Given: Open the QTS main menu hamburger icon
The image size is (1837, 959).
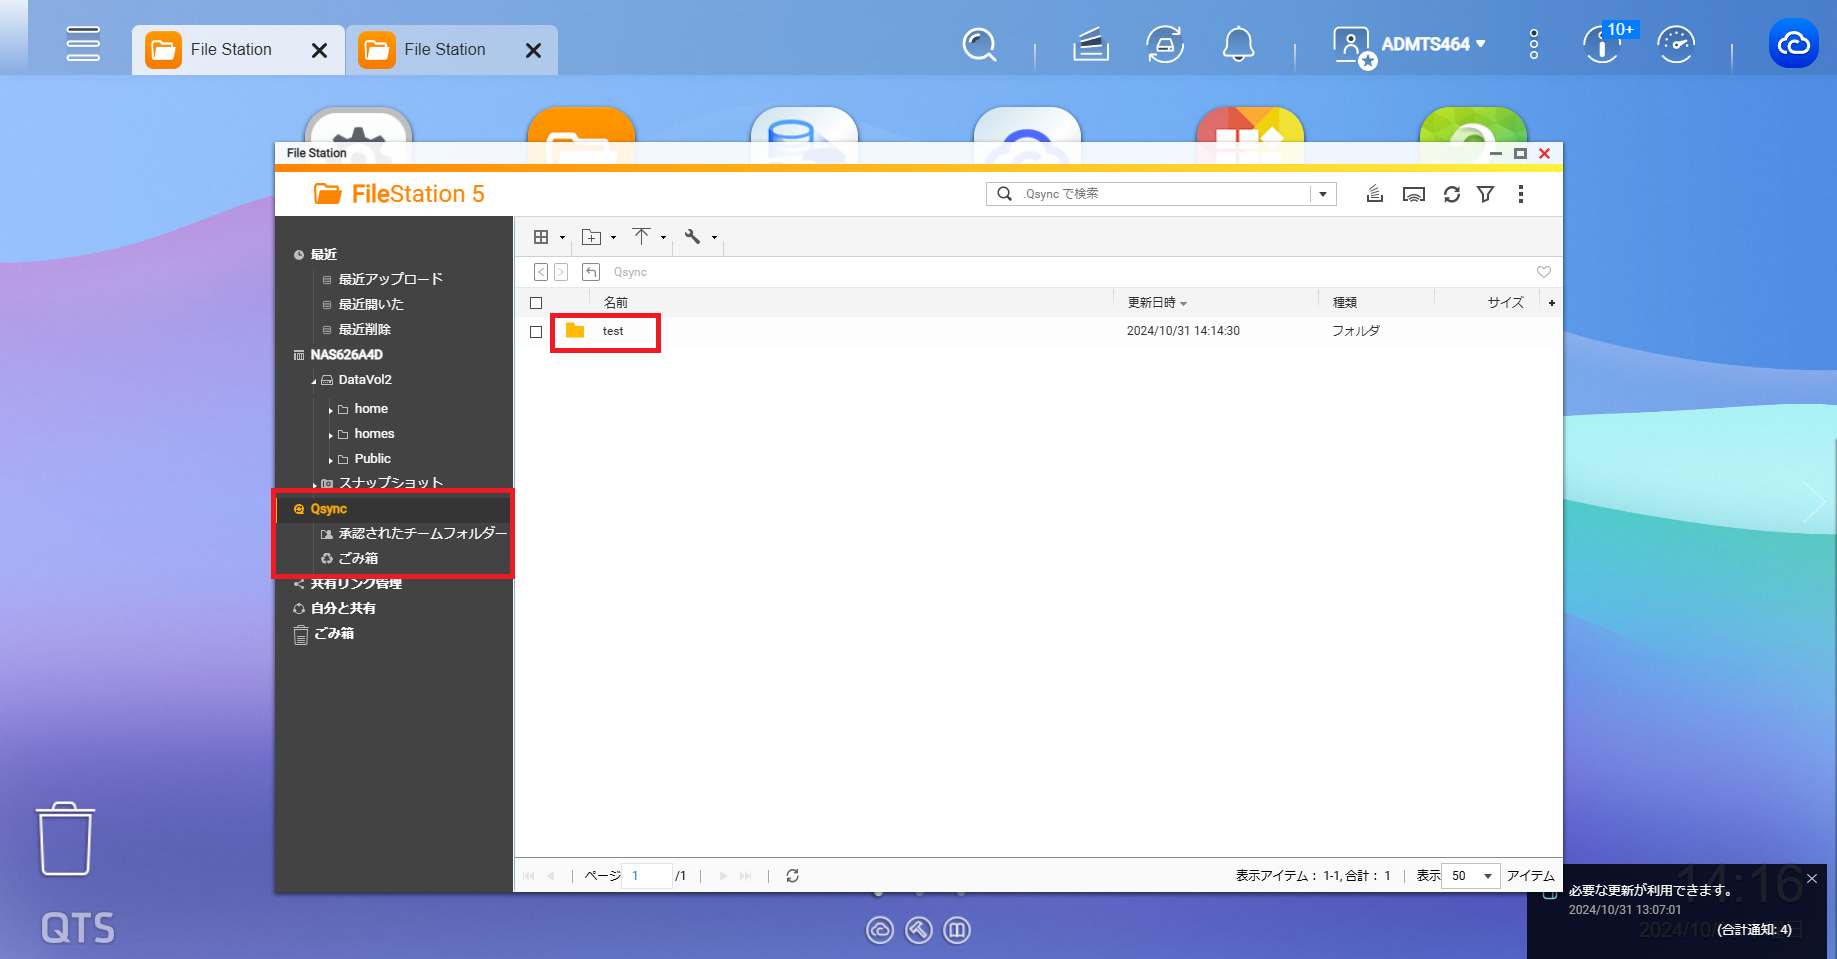Looking at the screenshot, I should [83, 44].
